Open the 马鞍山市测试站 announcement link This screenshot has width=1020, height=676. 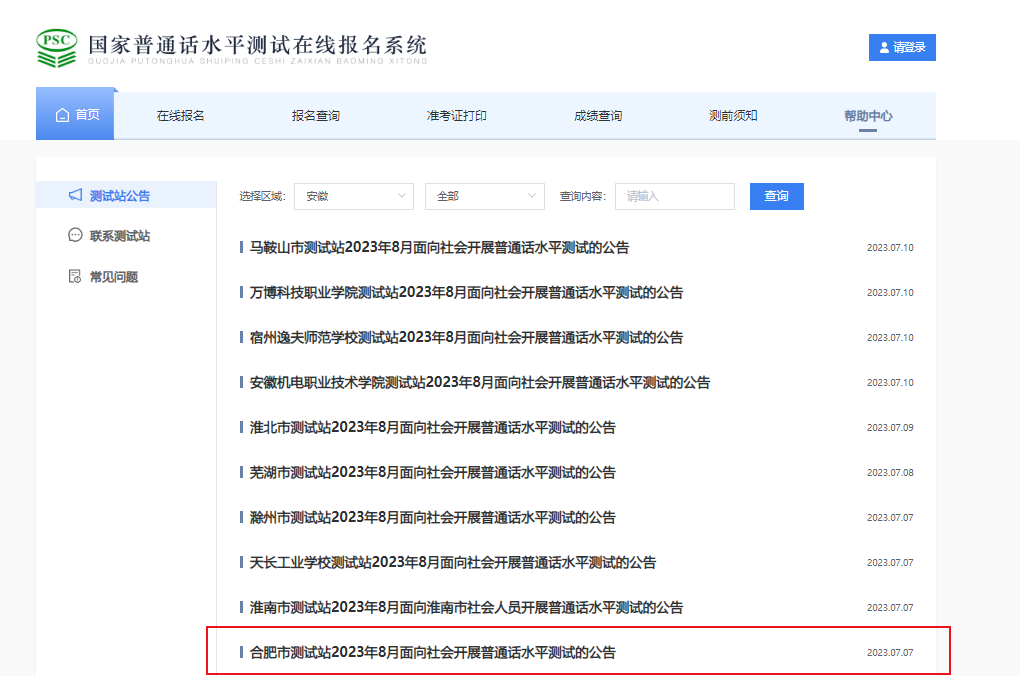pyautogui.click(x=439, y=248)
